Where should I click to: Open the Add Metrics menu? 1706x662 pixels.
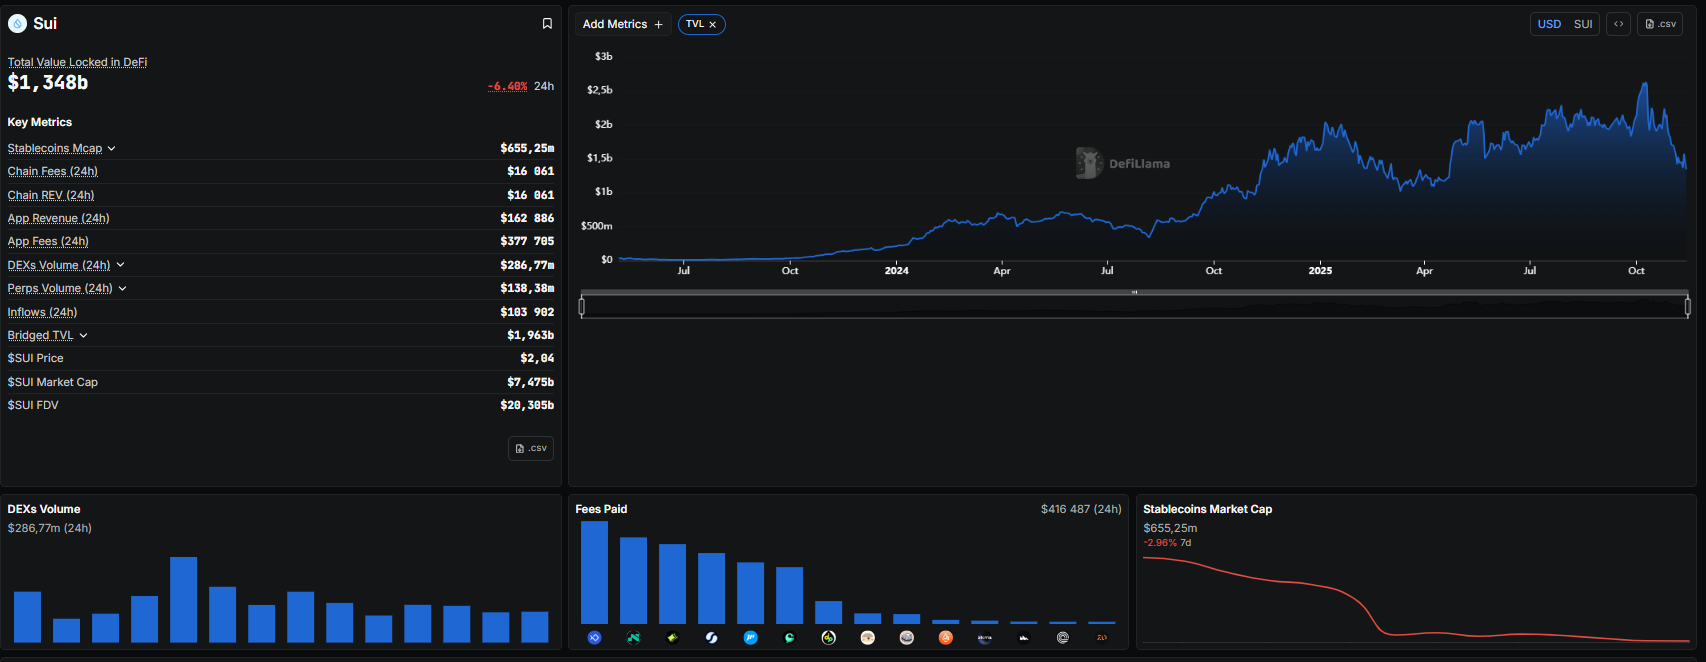622,24
